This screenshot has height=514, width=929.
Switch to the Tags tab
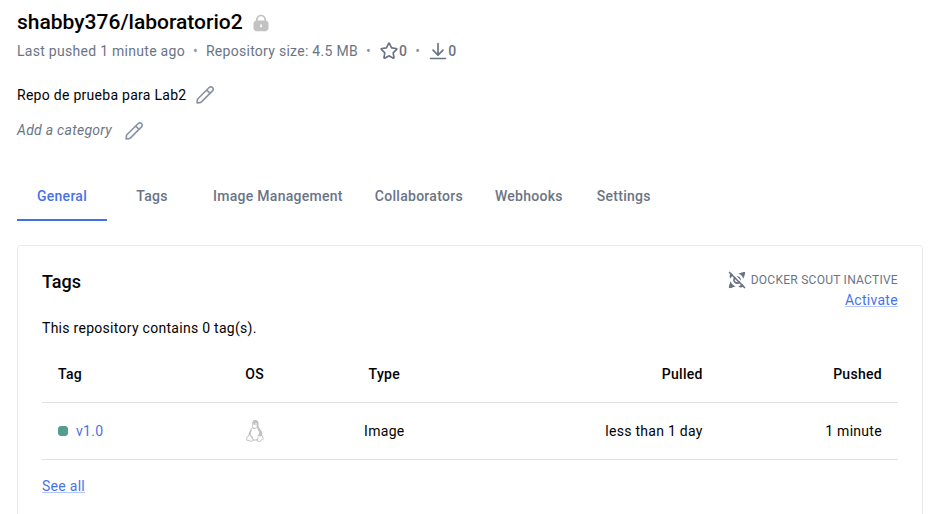[152, 196]
